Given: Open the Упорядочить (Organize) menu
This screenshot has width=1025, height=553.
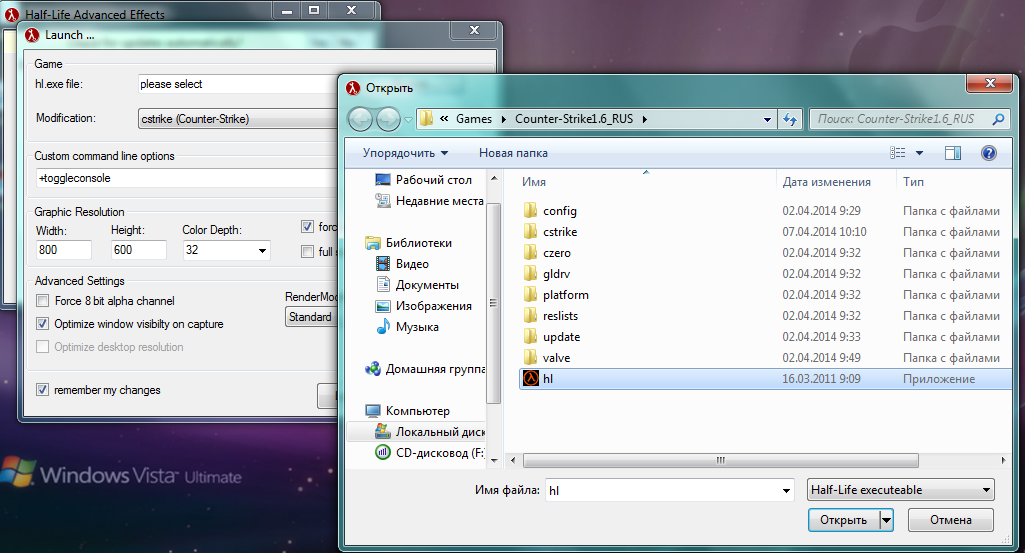Looking at the screenshot, I should pyautogui.click(x=405, y=153).
